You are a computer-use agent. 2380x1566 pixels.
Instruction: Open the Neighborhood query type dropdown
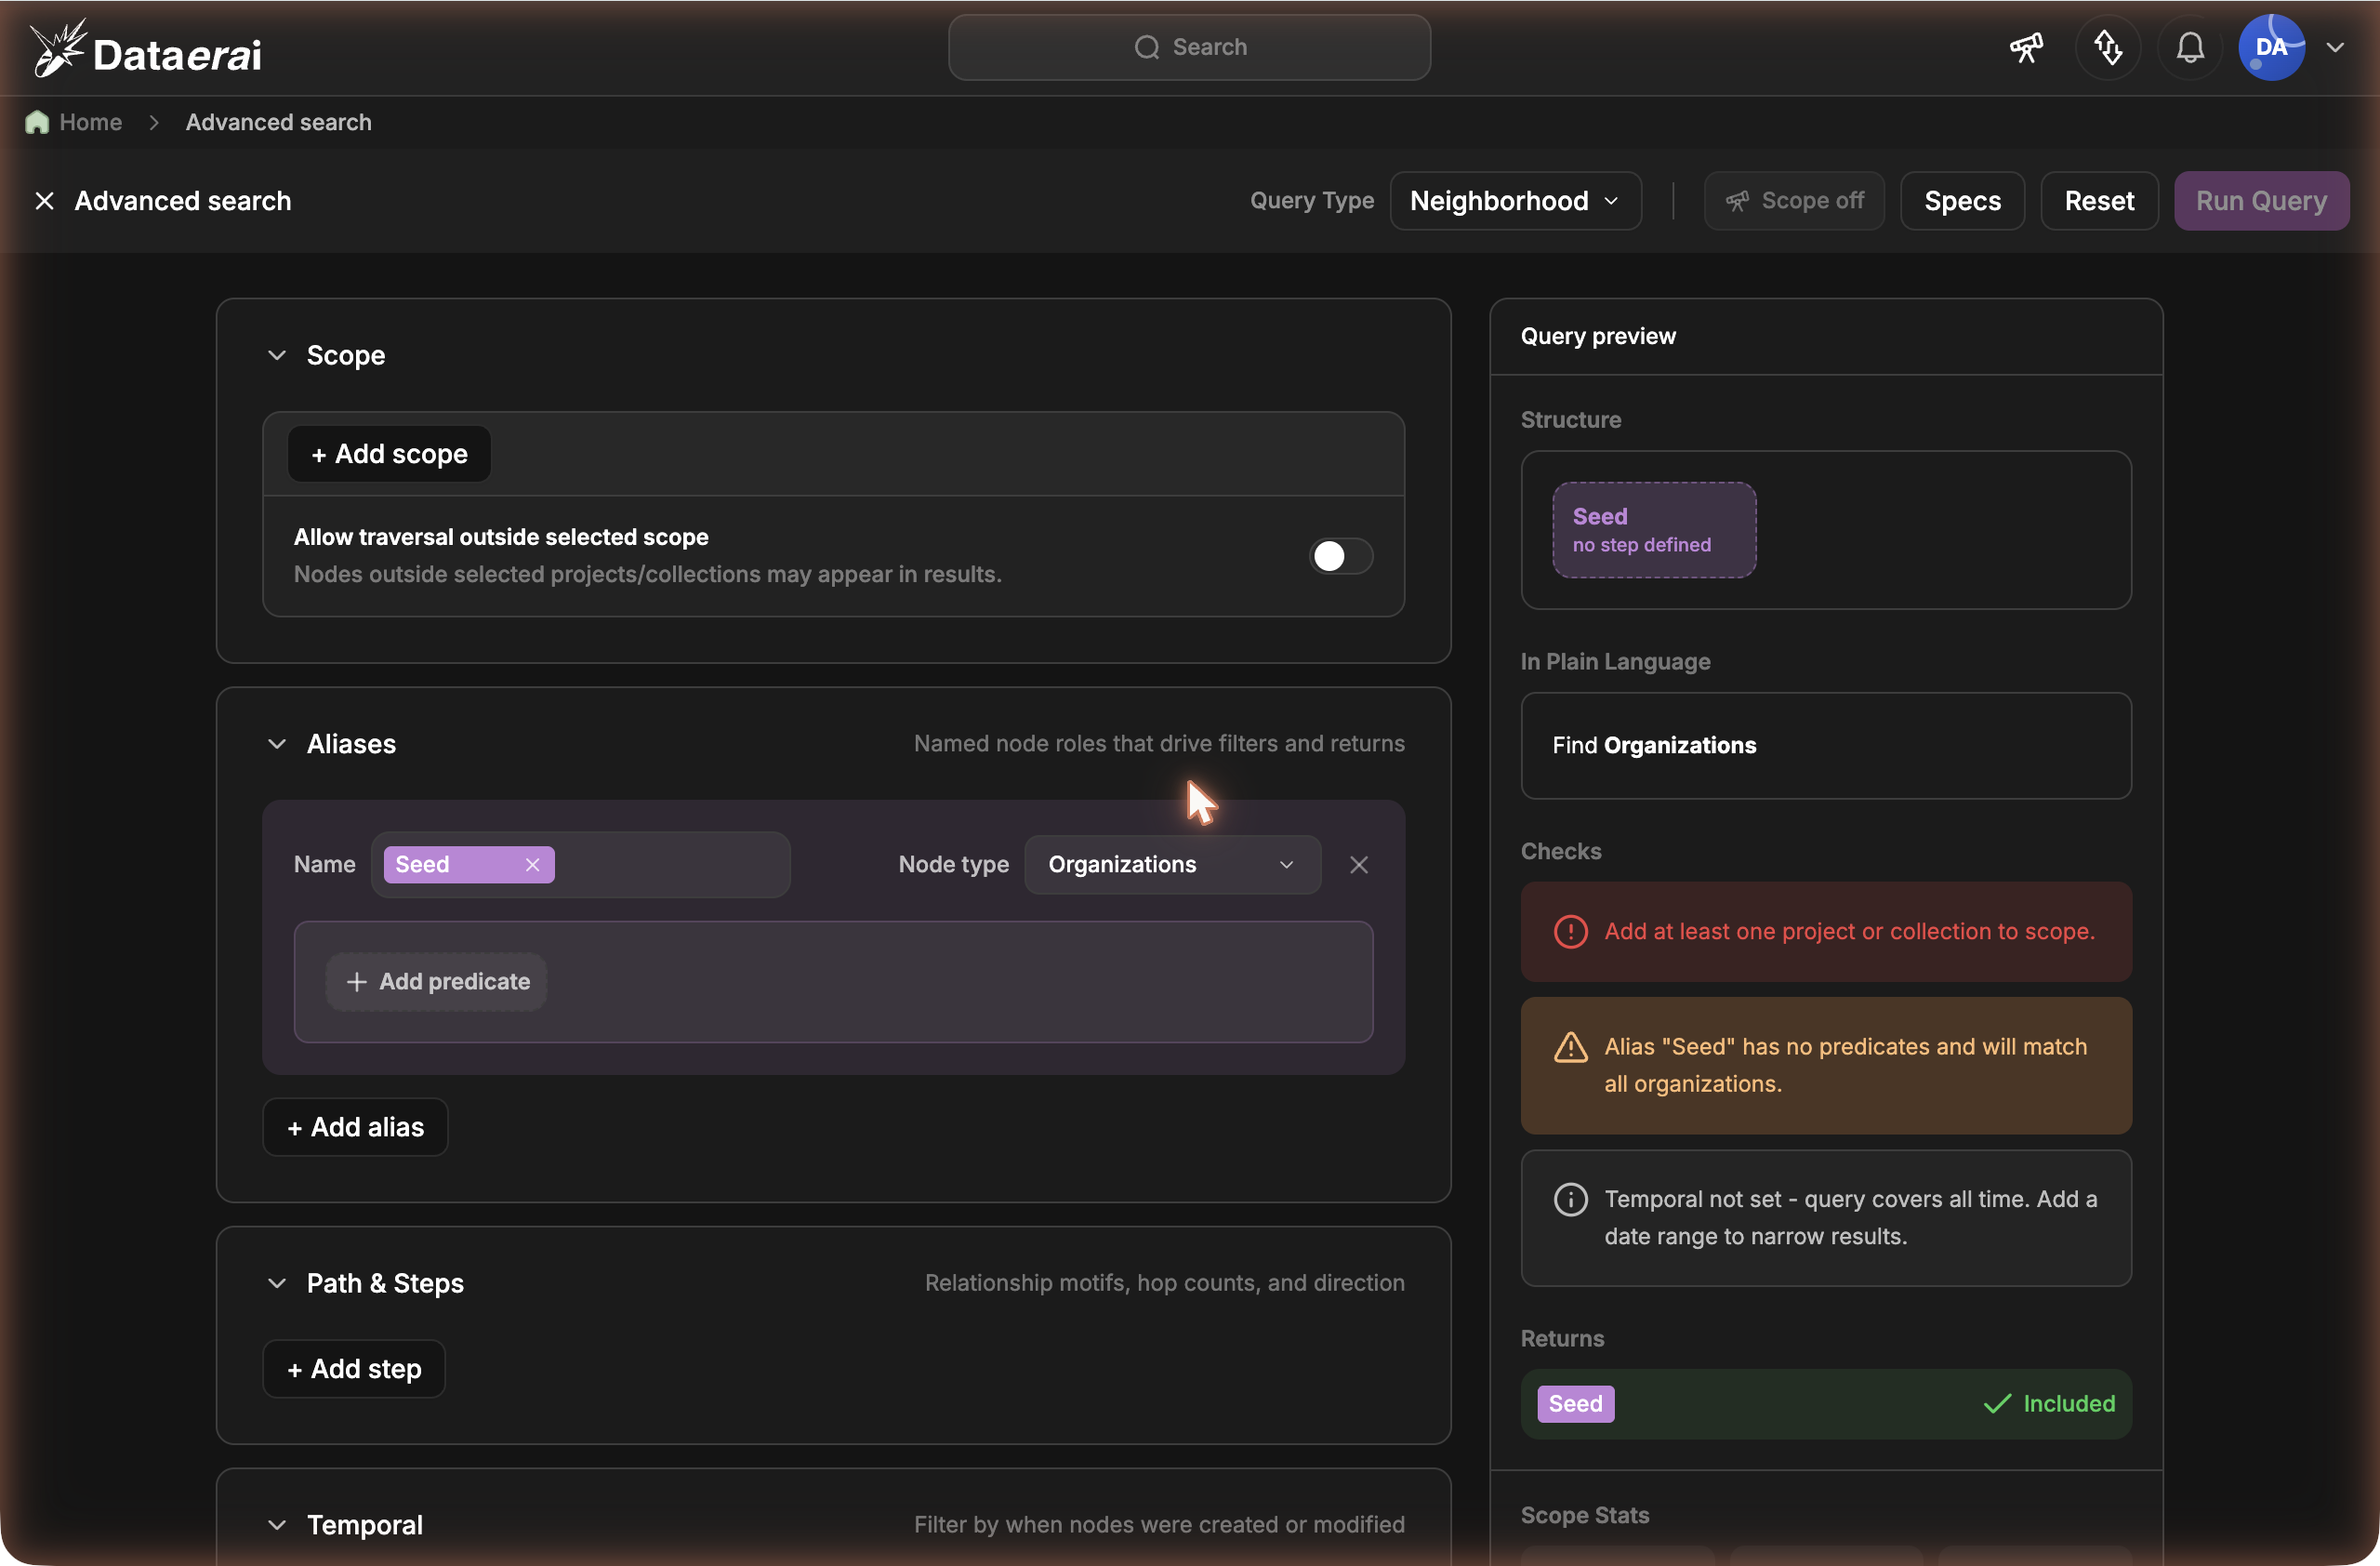coord(1515,201)
